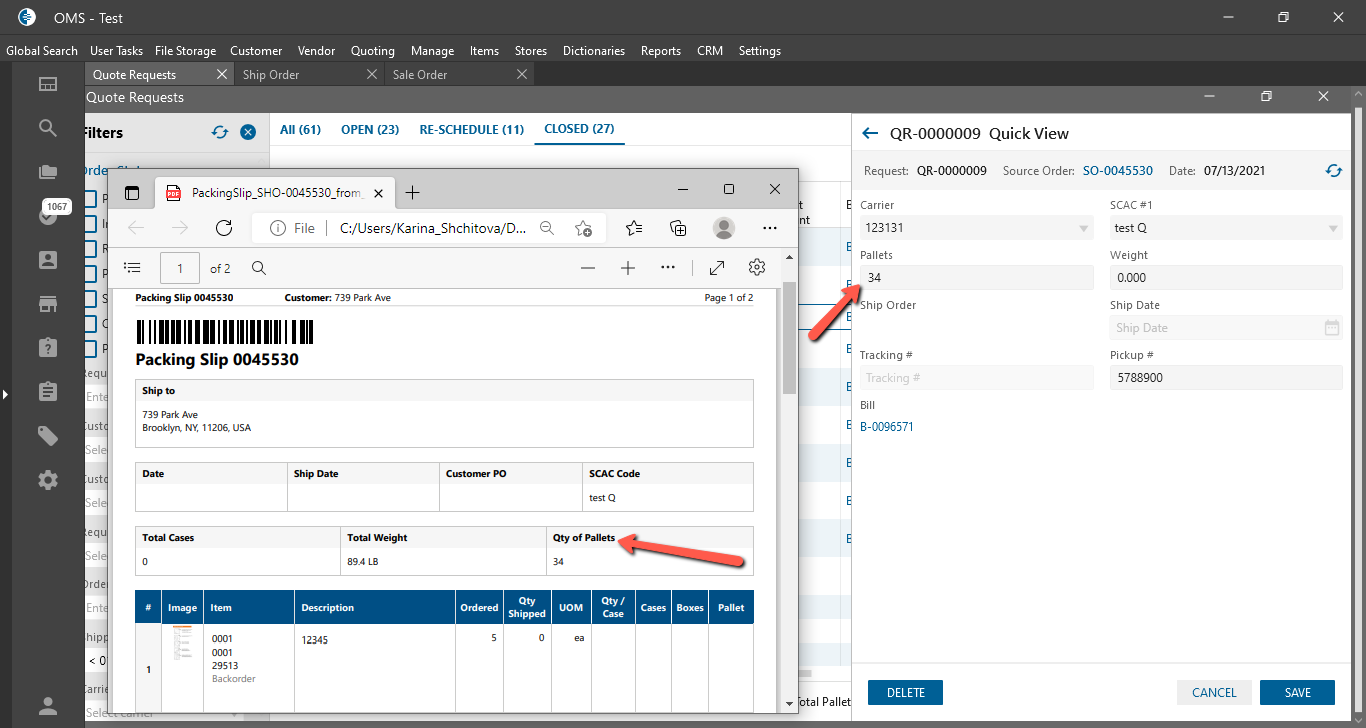1366x728 pixels.
Task: Click the Pallets input field
Action: click(x=976, y=278)
